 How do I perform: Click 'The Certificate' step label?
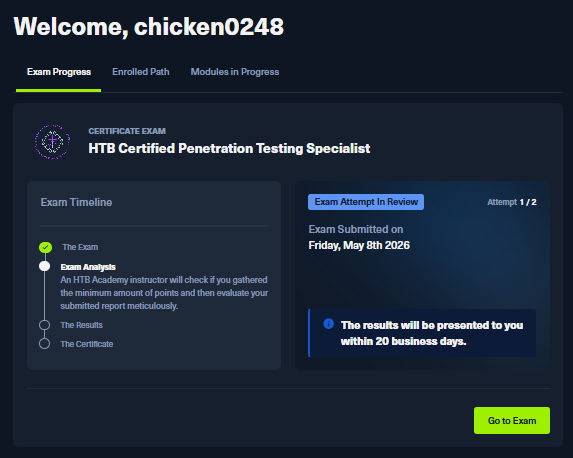[87, 344]
